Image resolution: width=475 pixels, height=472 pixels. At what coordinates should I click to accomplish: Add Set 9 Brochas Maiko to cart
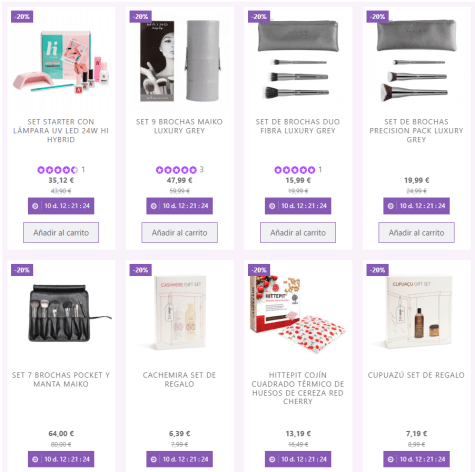point(179,233)
